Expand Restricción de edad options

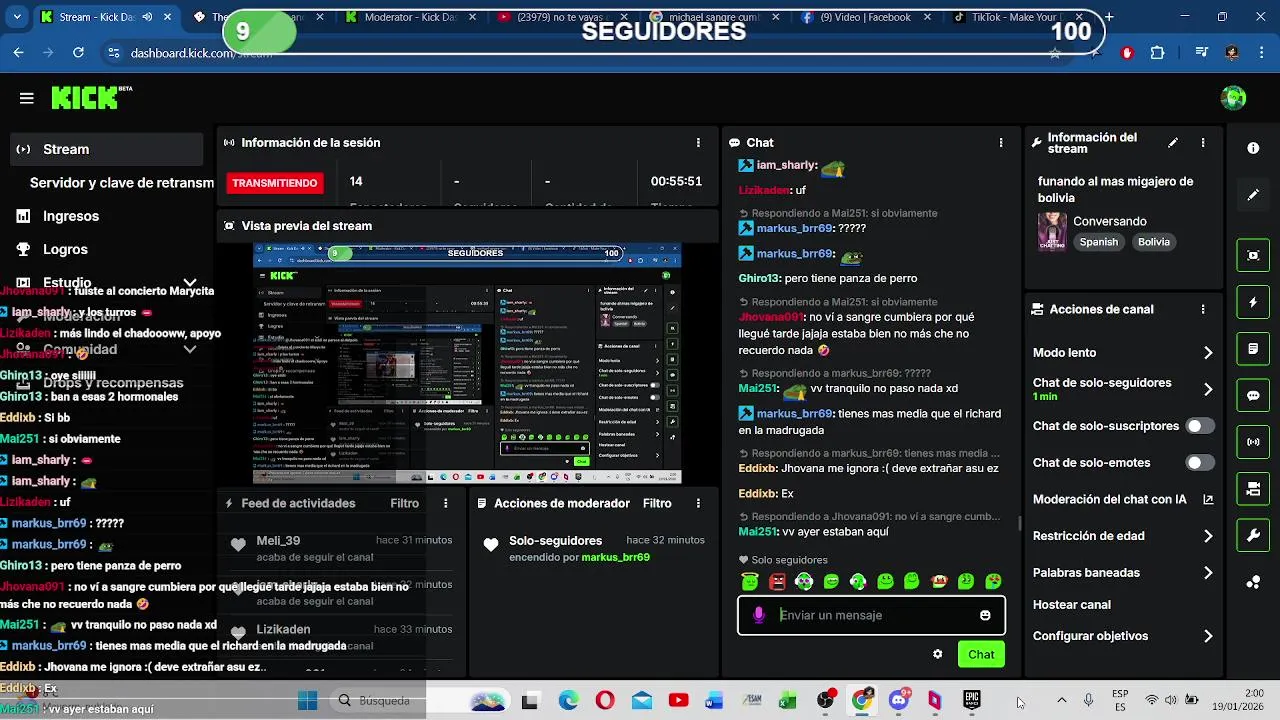1208,536
